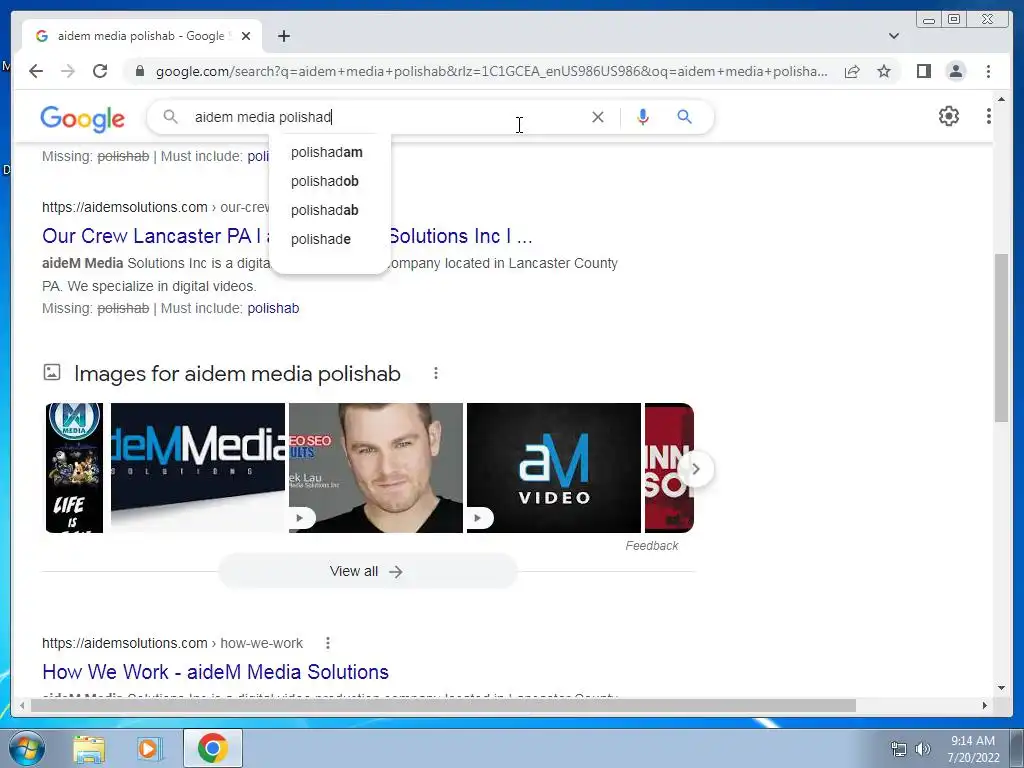Send Feedback on the images

pos(651,545)
